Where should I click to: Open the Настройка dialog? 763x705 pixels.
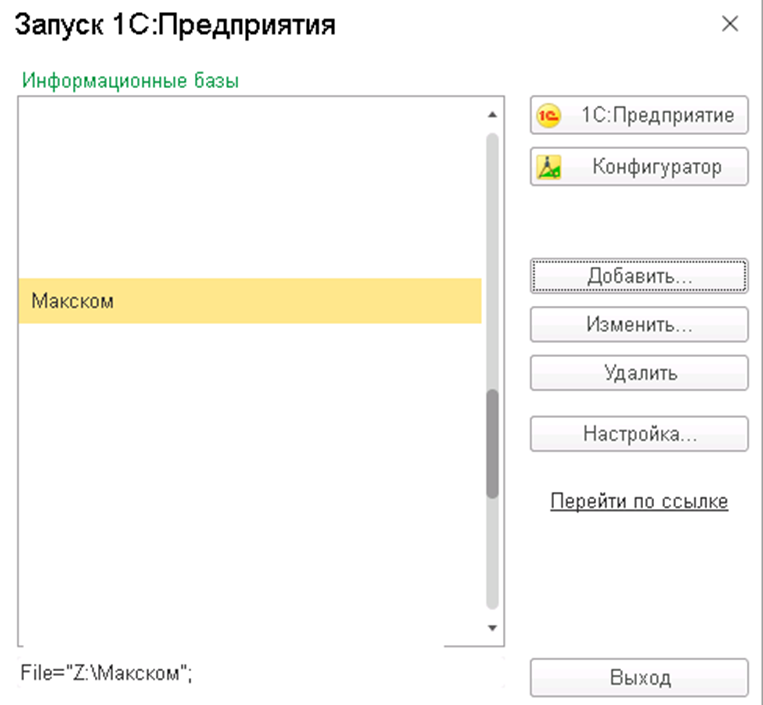639,434
